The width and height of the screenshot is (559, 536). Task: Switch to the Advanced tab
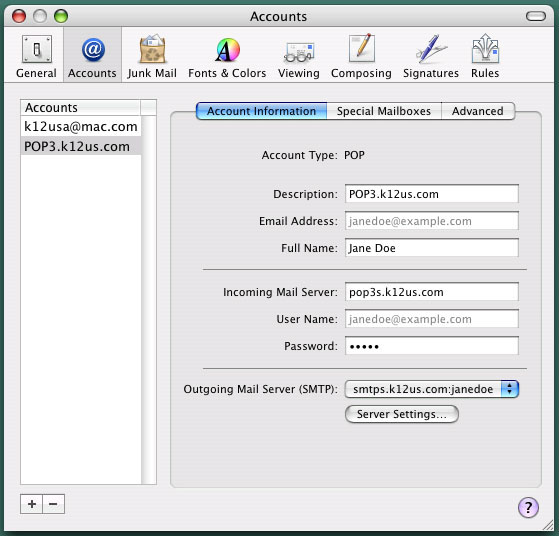coord(478,111)
